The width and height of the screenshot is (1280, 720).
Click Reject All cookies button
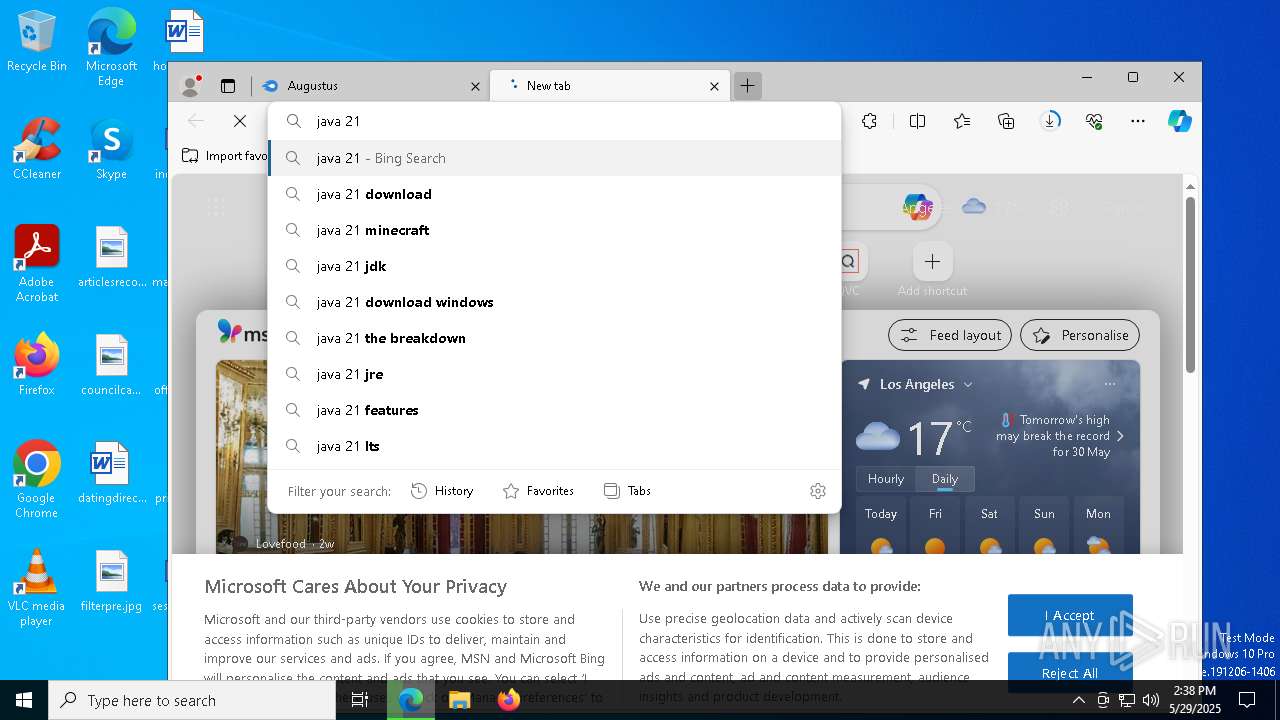click(x=1070, y=672)
